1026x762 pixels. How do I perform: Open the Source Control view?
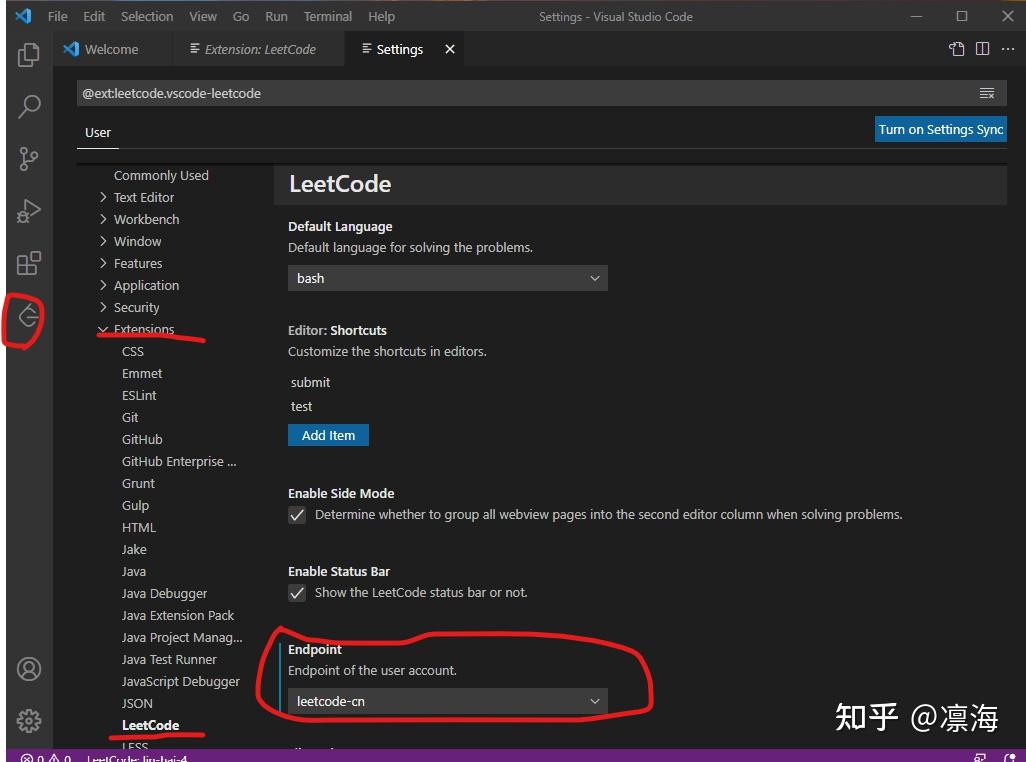point(28,158)
